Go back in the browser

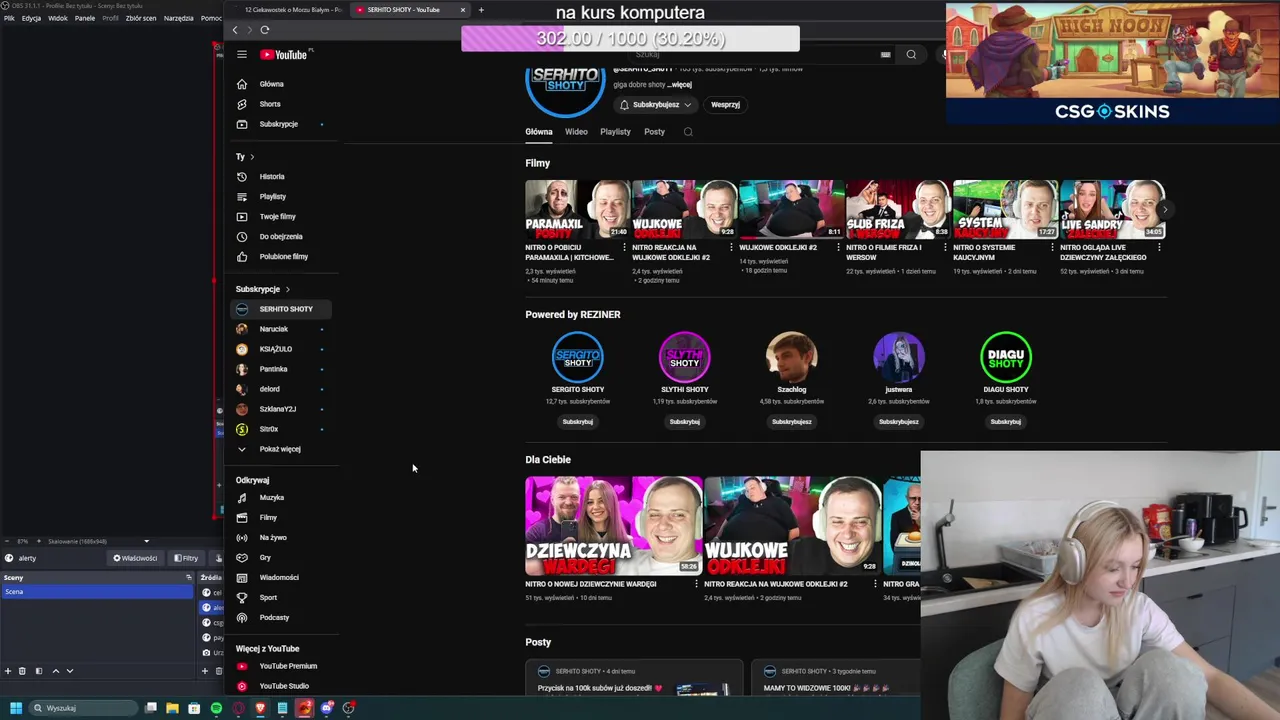pos(235,30)
